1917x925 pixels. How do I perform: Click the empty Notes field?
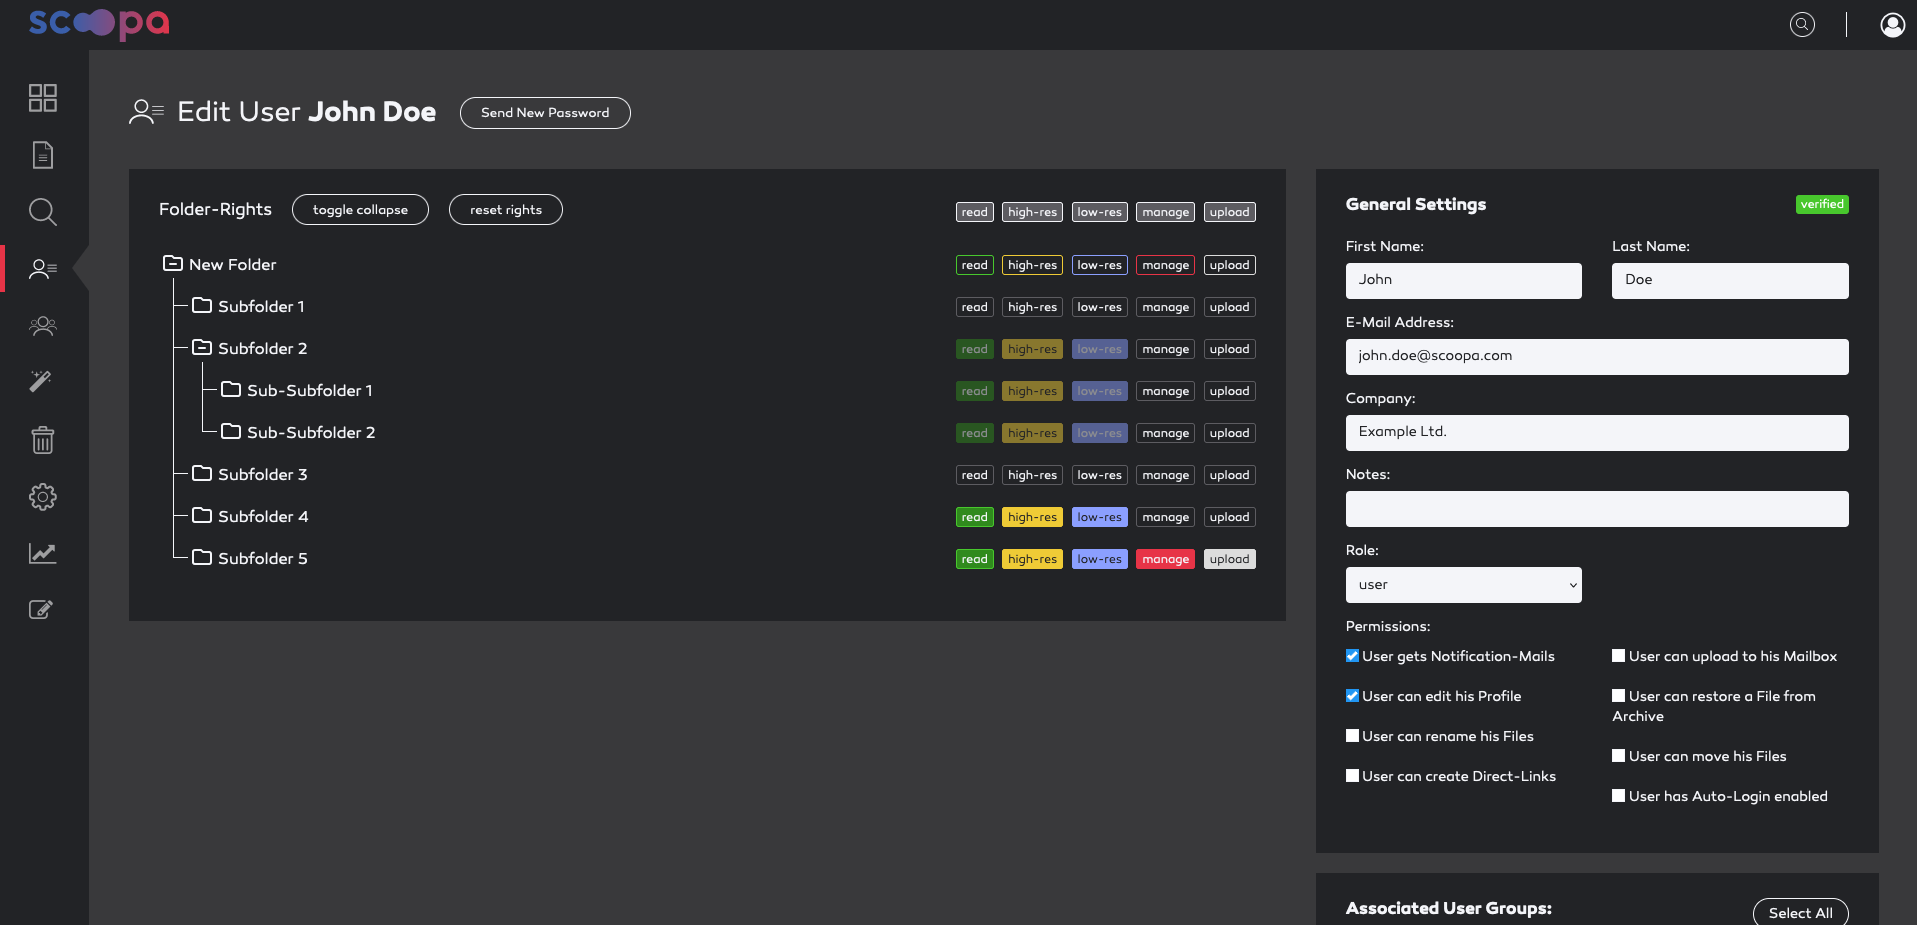pos(1597,509)
